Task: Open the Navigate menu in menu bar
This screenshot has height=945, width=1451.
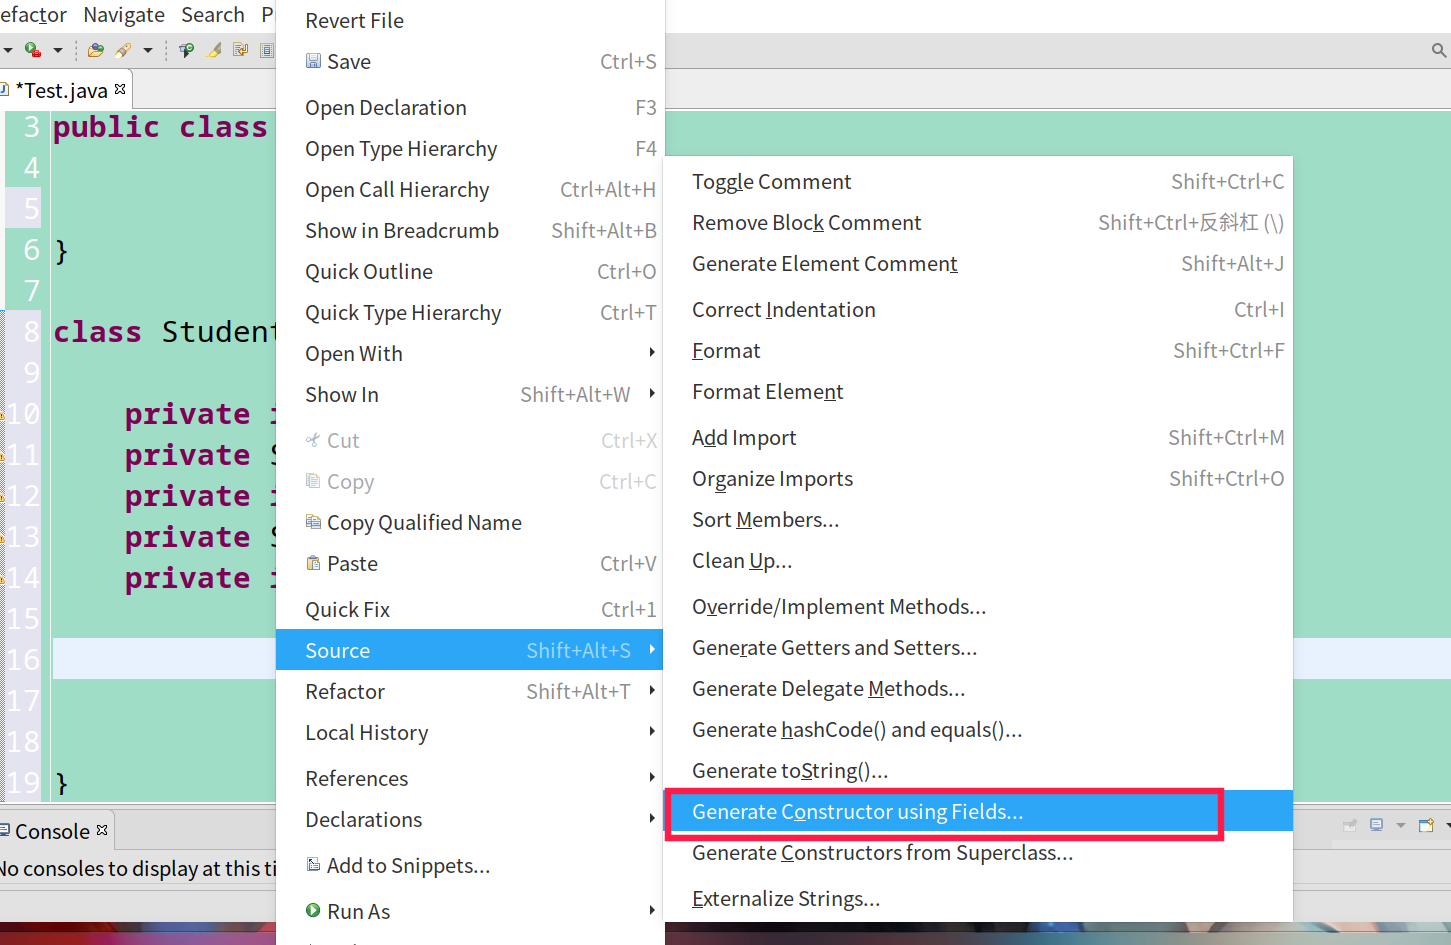Action: tap(124, 15)
